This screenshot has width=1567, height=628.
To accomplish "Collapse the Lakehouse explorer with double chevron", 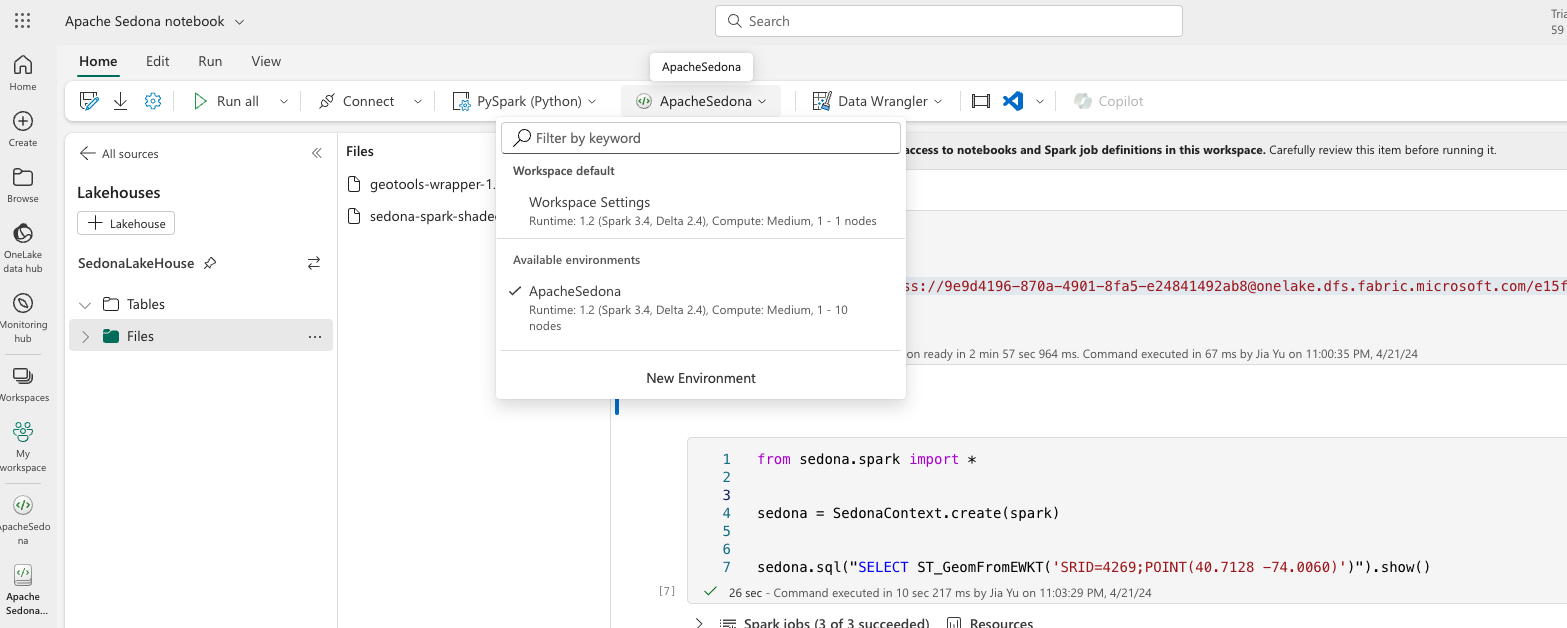I will tap(316, 153).
